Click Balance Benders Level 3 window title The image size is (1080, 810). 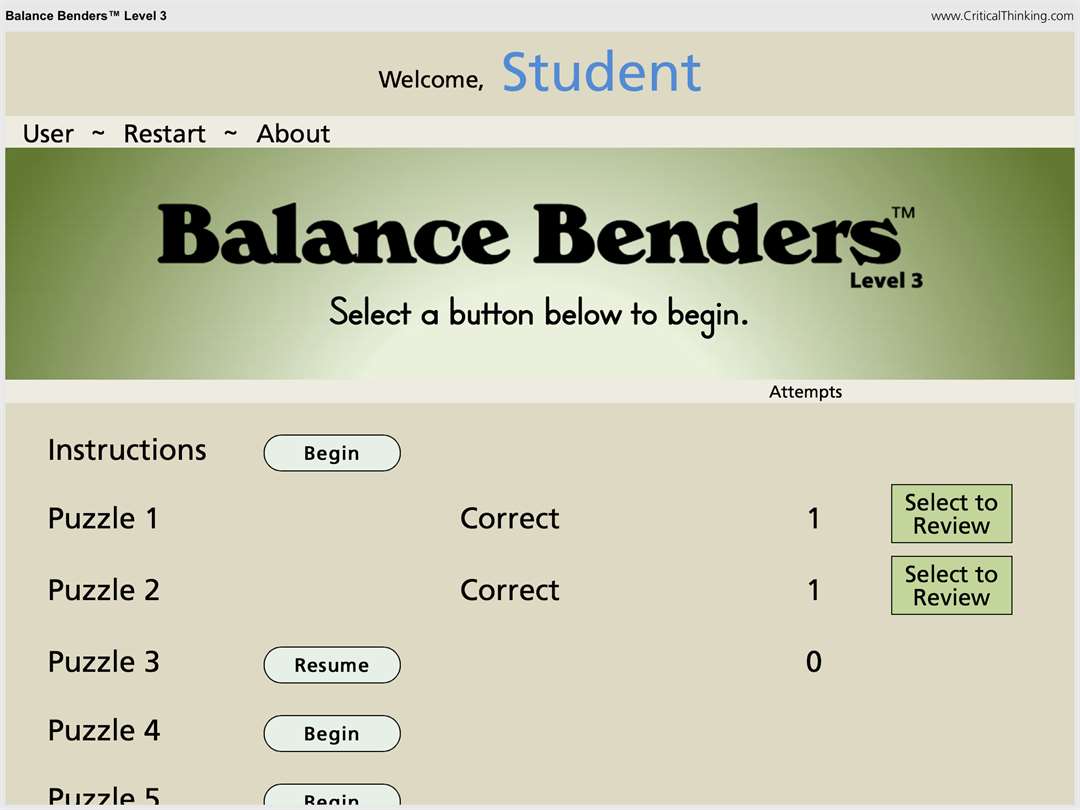point(86,16)
